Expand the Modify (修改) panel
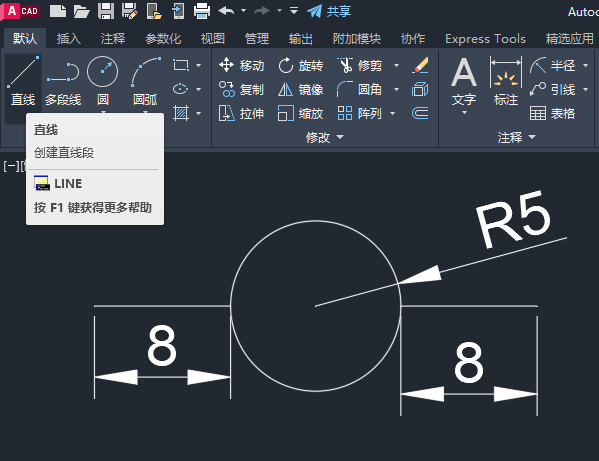The width and height of the screenshot is (599, 461). tap(325, 137)
